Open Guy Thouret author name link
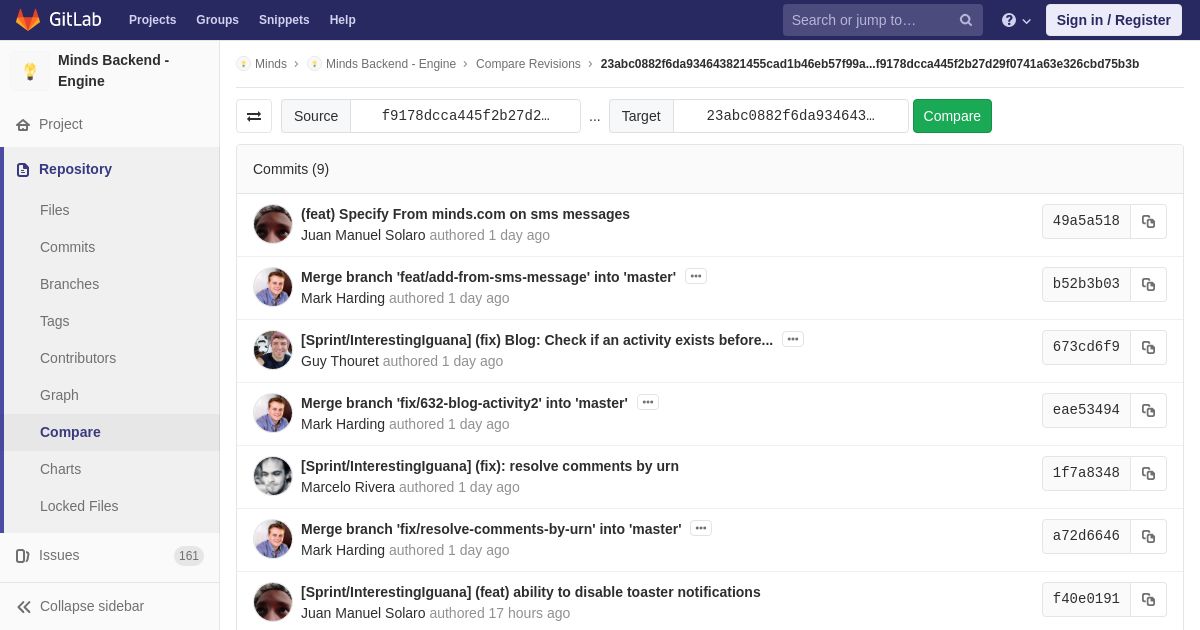The width and height of the screenshot is (1200, 630). [x=340, y=361]
